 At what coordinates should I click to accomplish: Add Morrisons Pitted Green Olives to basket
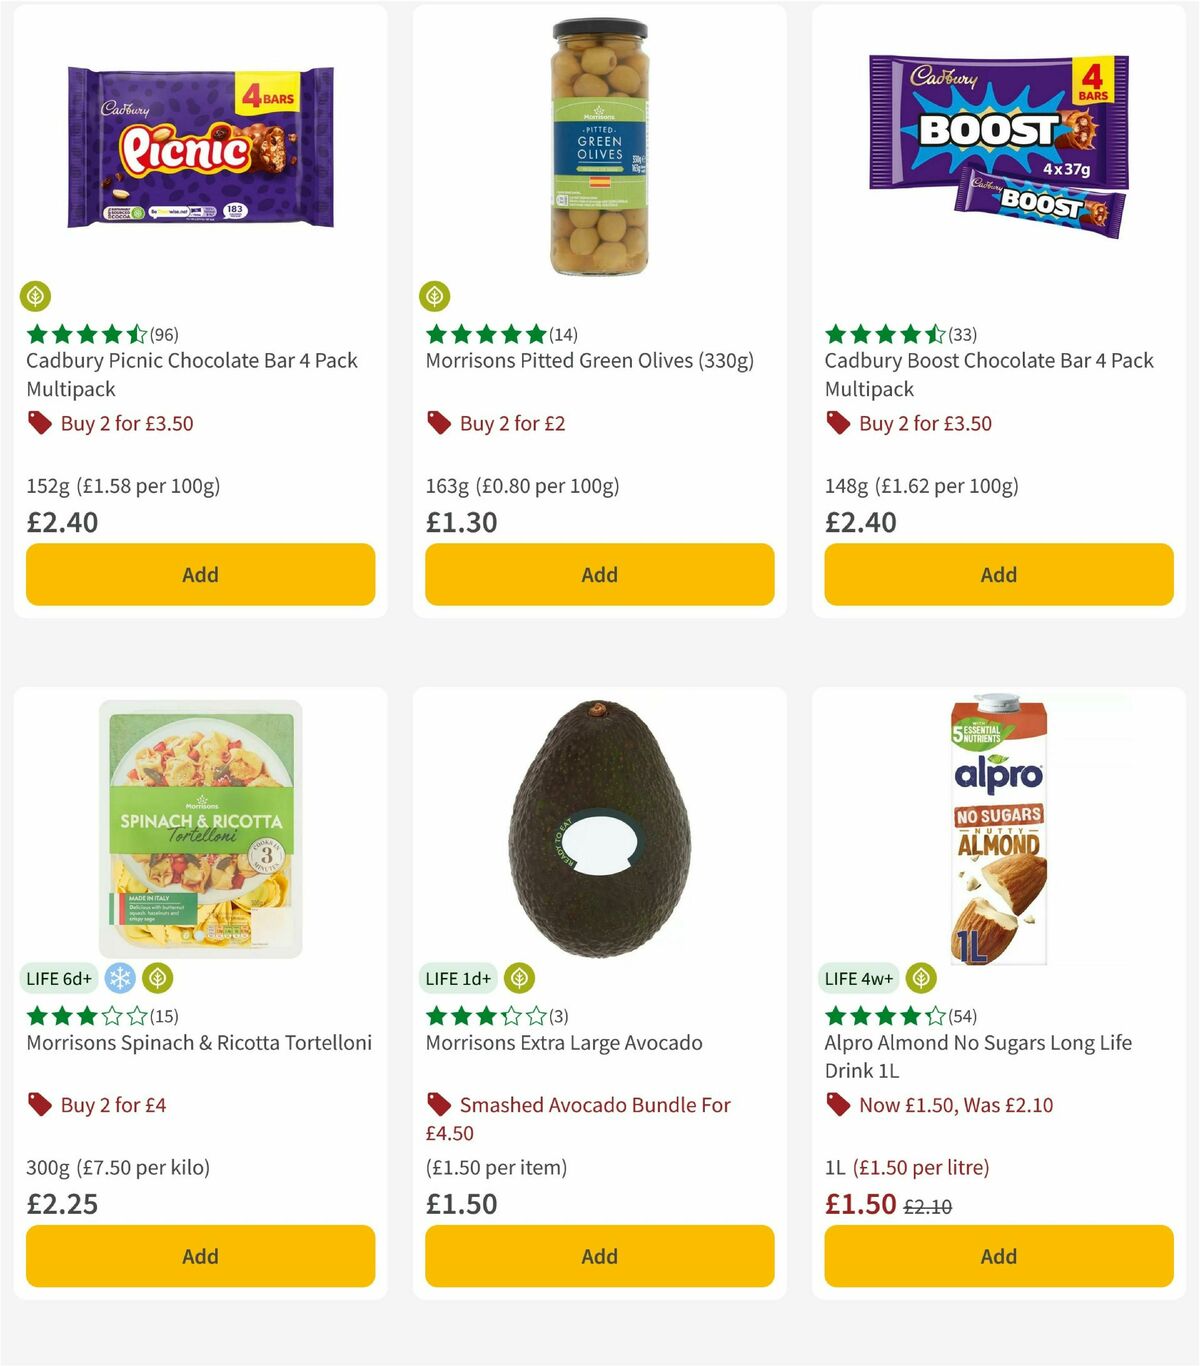(x=598, y=574)
